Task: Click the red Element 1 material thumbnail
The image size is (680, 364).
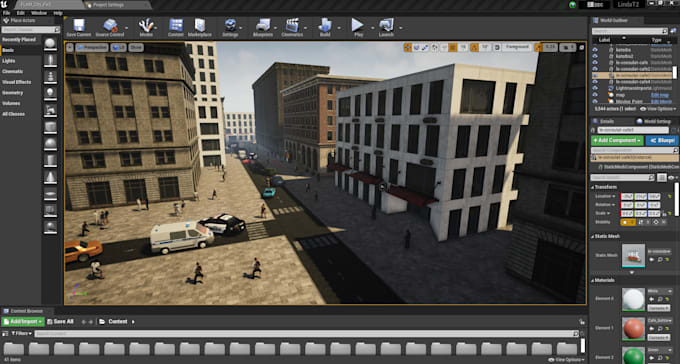Action: 633,328
